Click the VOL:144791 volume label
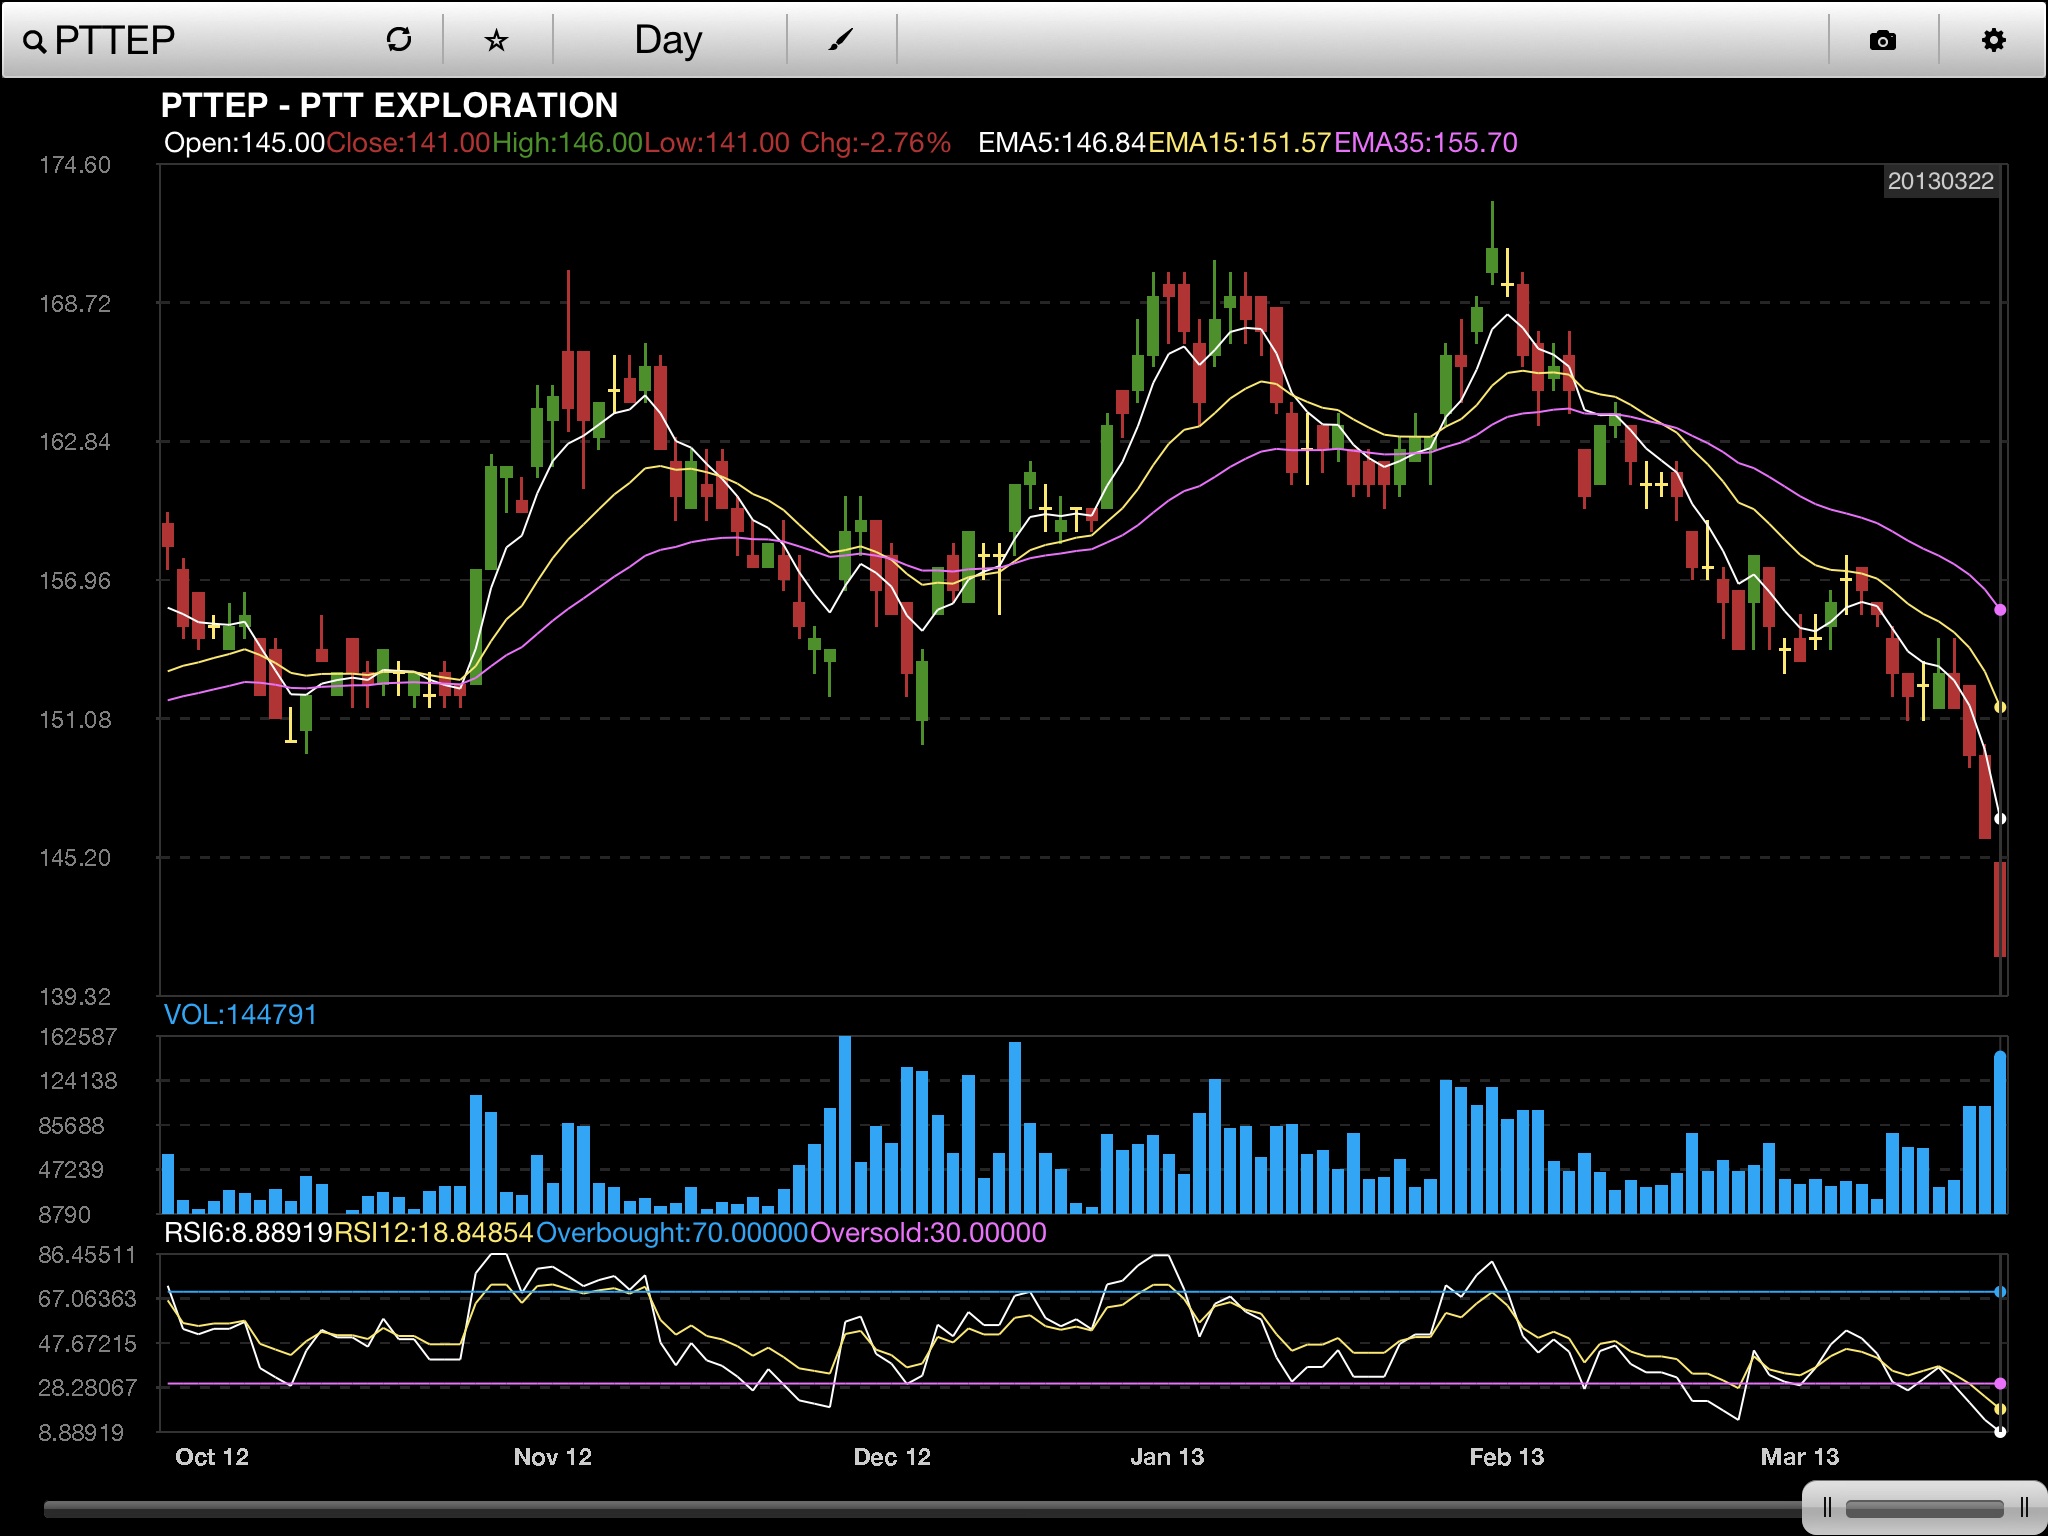Viewport: 2048px width, 1536px height. [x=240, y=1015]
